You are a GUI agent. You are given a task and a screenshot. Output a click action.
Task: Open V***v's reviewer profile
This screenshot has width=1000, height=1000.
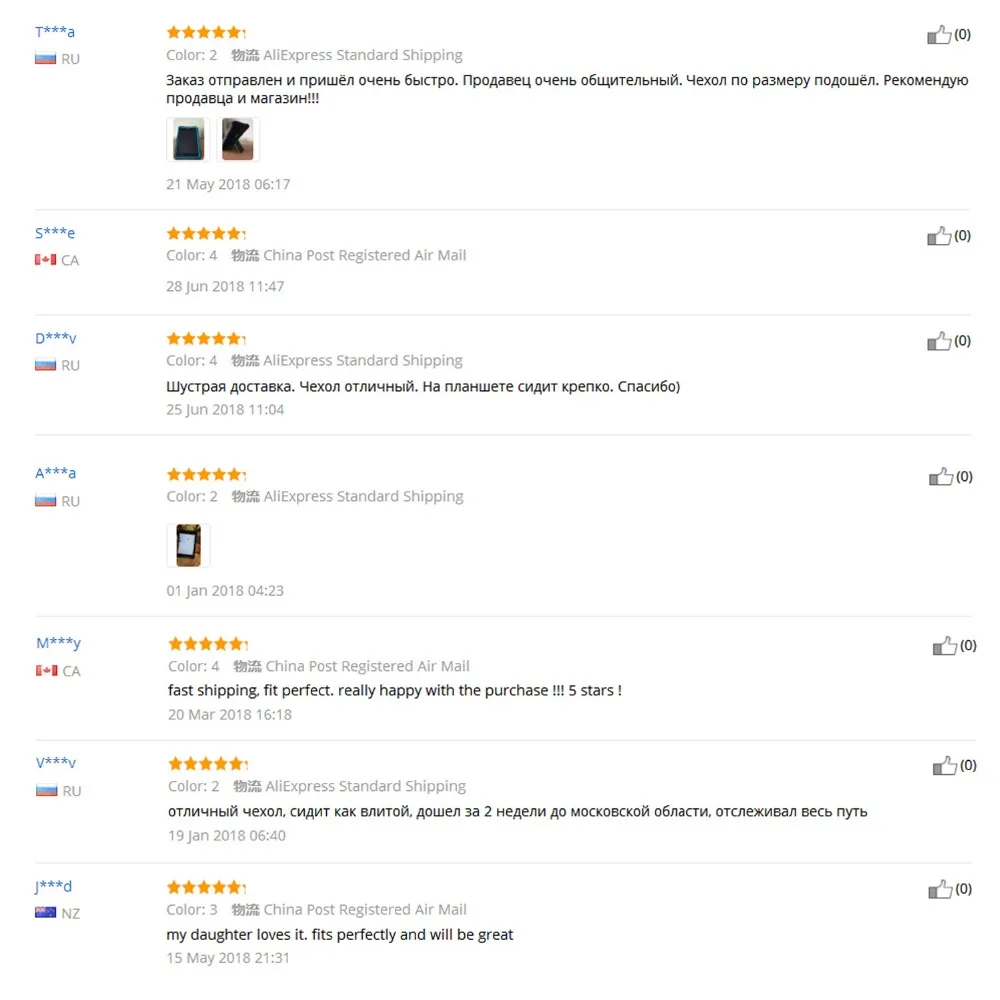click(56, 762)
